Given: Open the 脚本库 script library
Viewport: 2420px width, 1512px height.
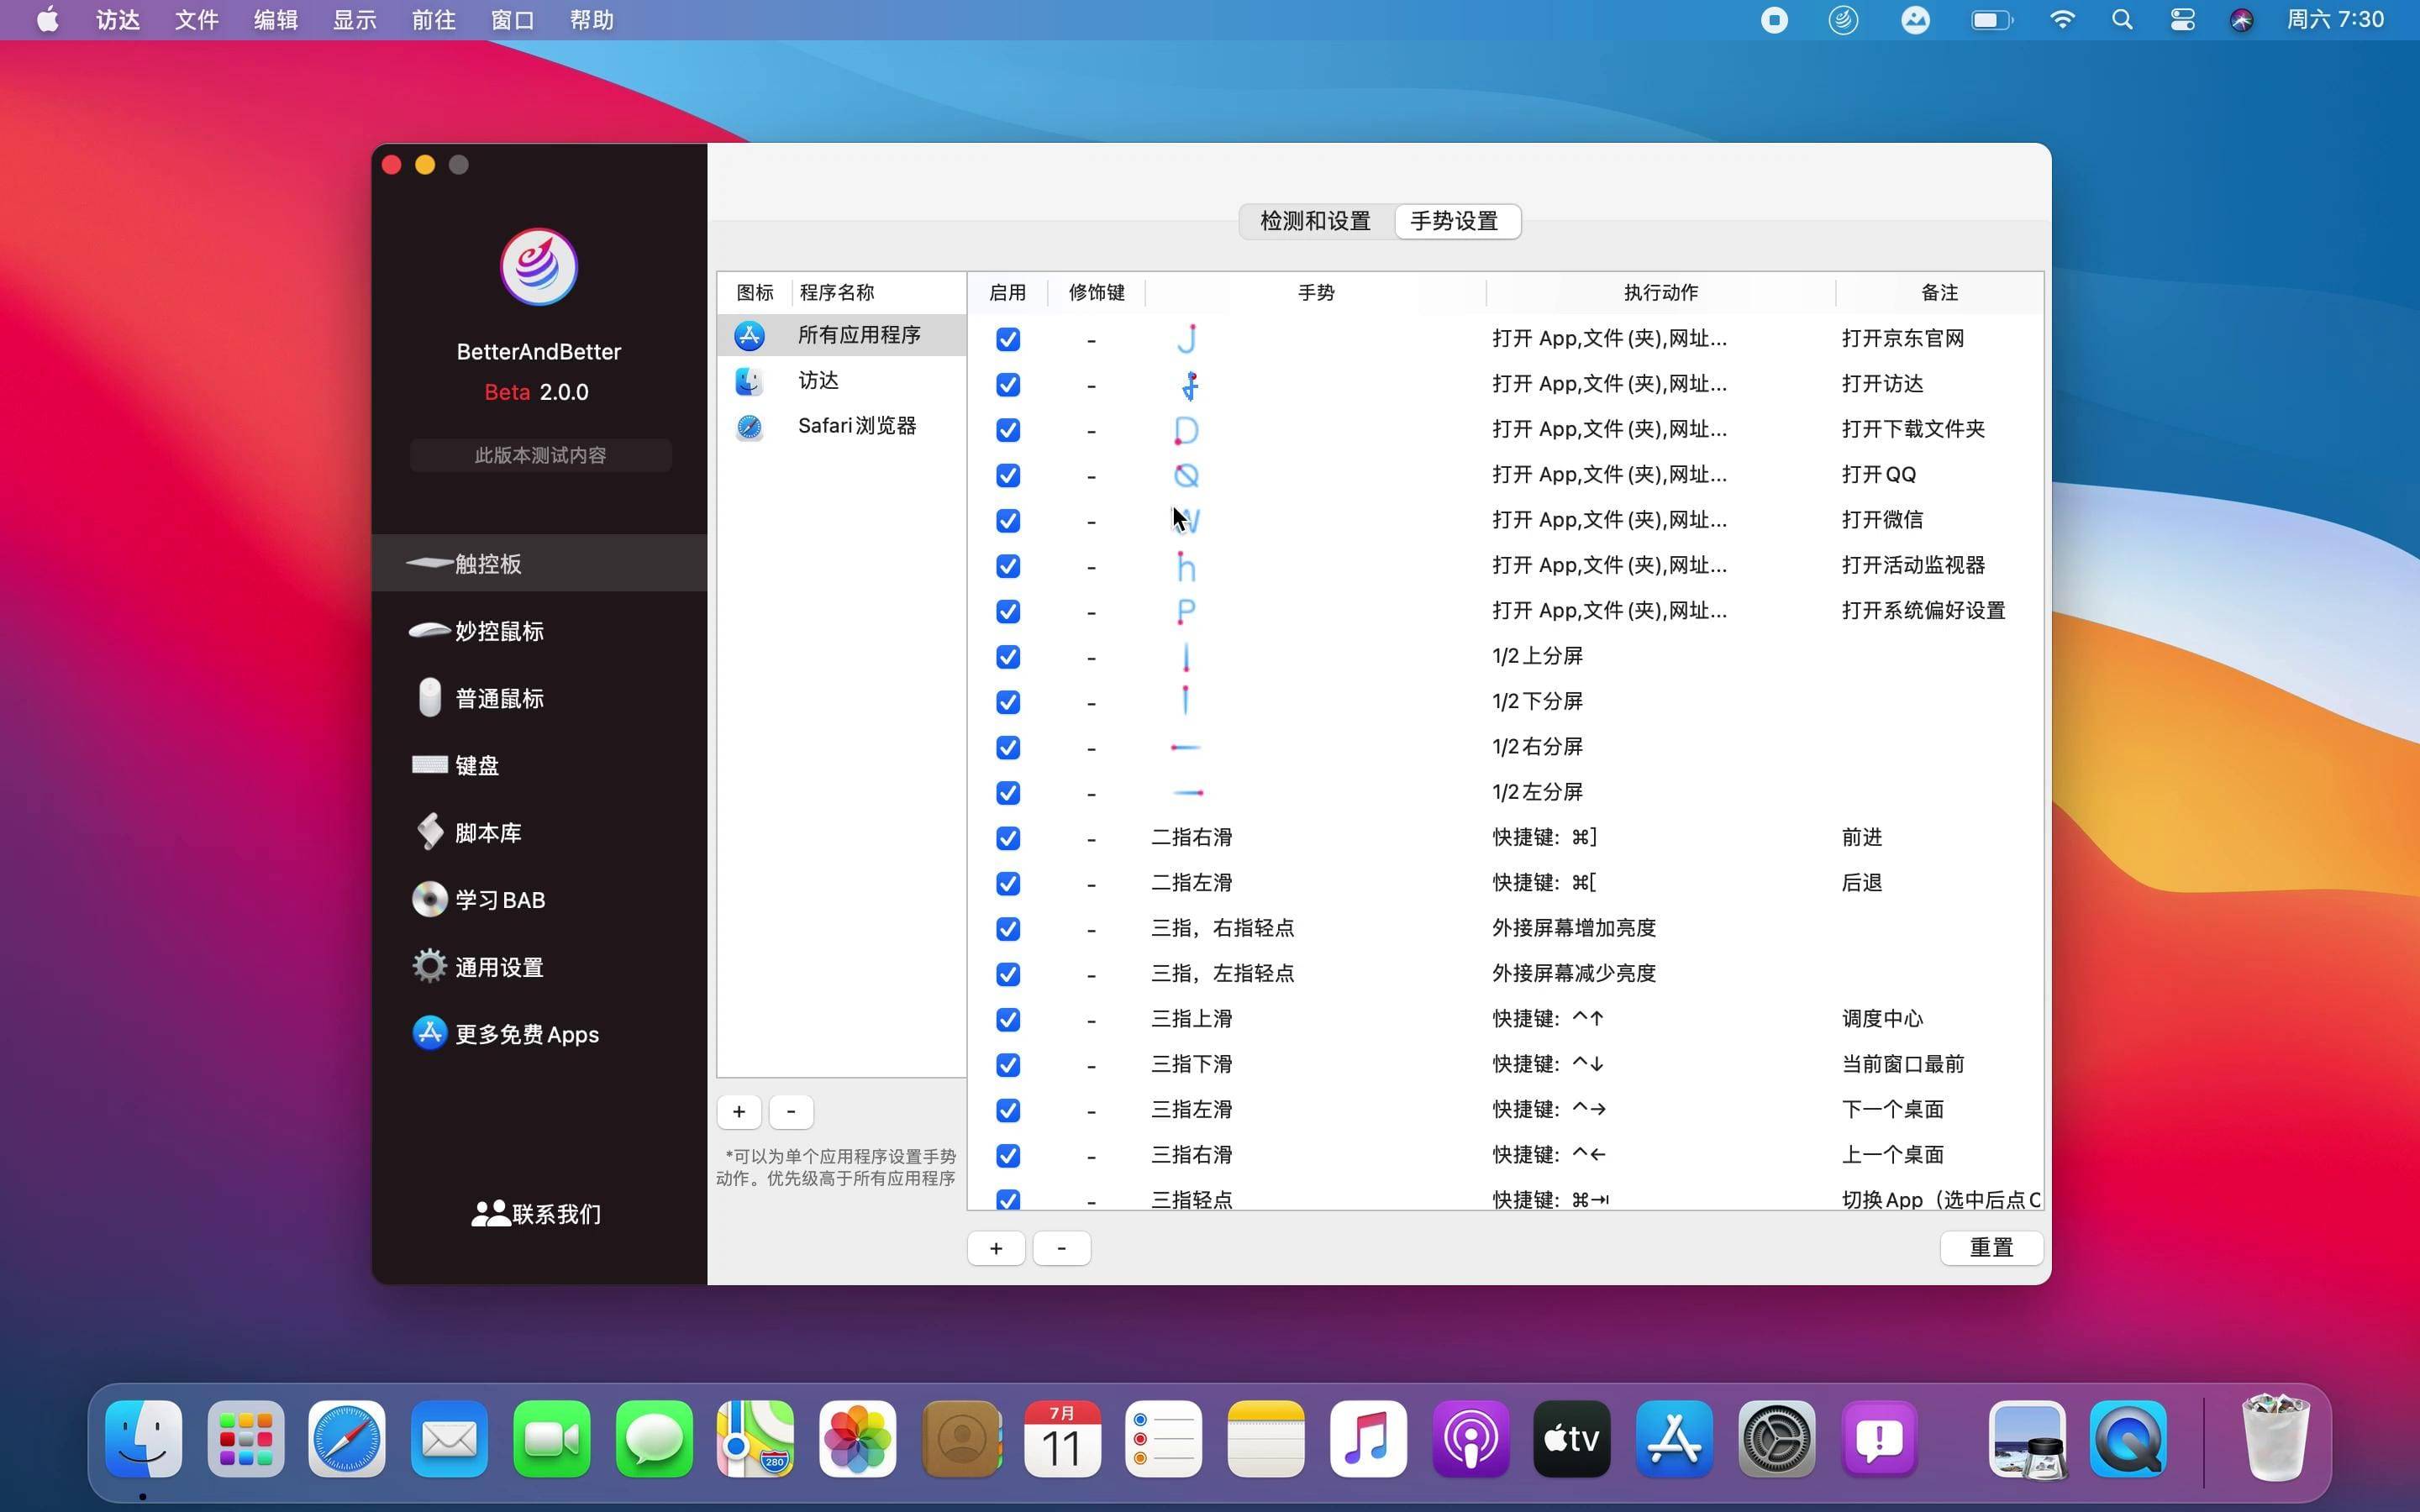Looking at the screenshot, I should (x=487, y=833).
